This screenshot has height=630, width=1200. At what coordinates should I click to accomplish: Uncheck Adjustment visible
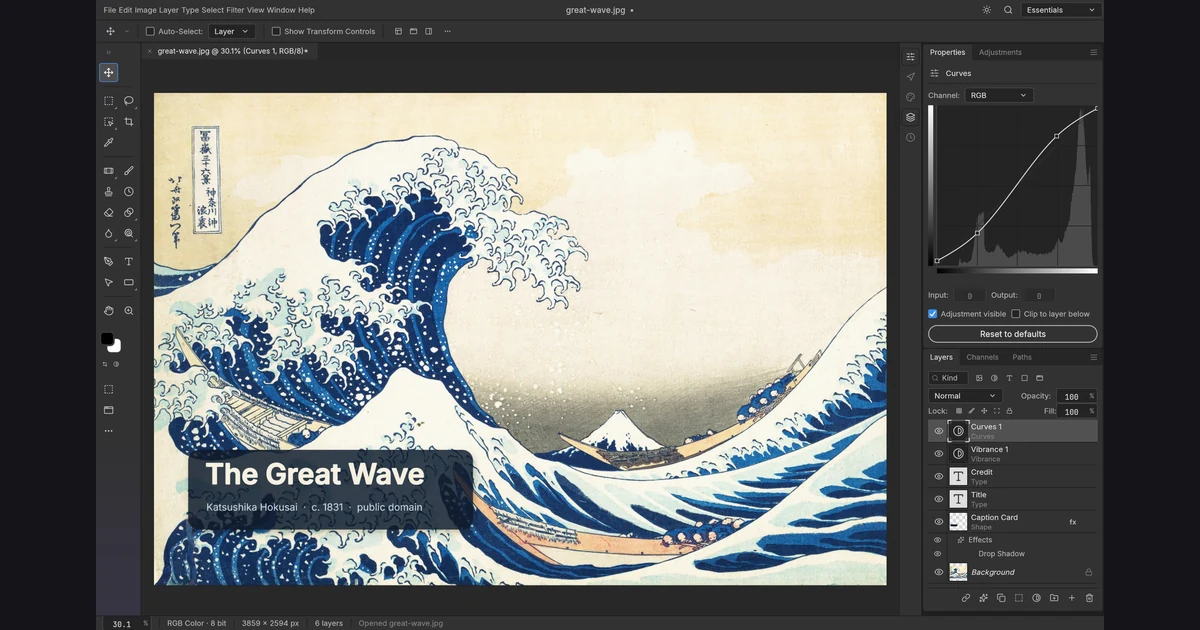[933, 314]
